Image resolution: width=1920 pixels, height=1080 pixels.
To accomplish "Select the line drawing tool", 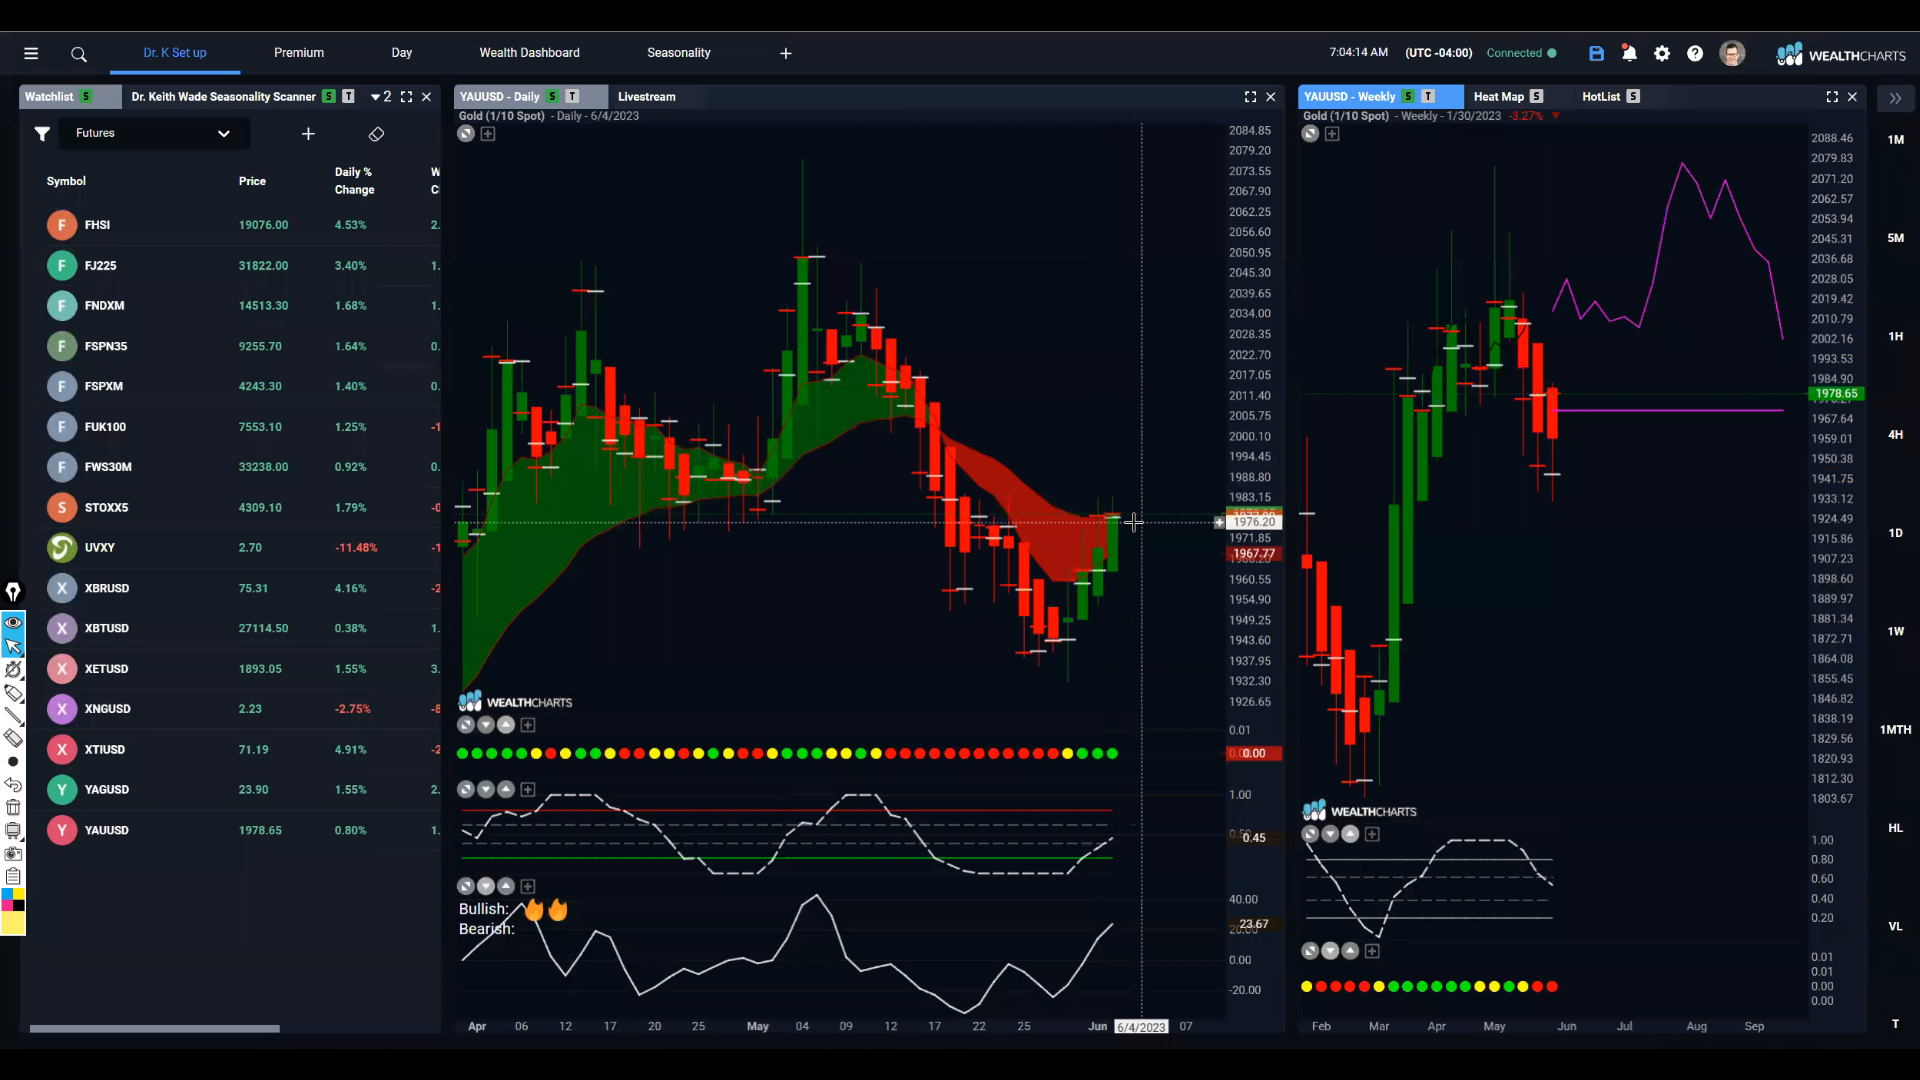I will click(13, 715).
